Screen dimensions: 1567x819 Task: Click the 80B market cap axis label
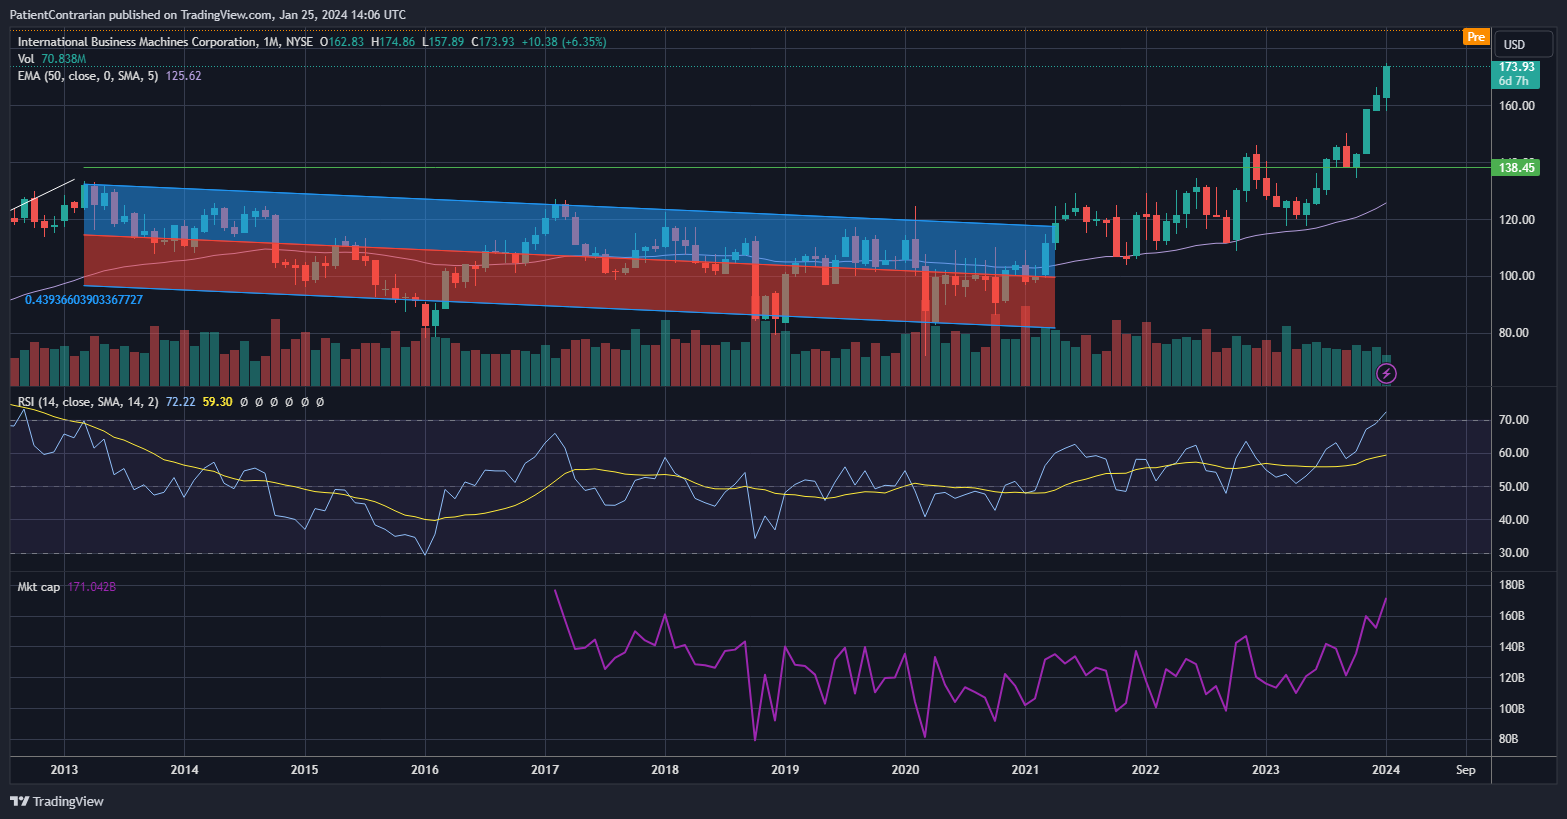click(1511, 740)
